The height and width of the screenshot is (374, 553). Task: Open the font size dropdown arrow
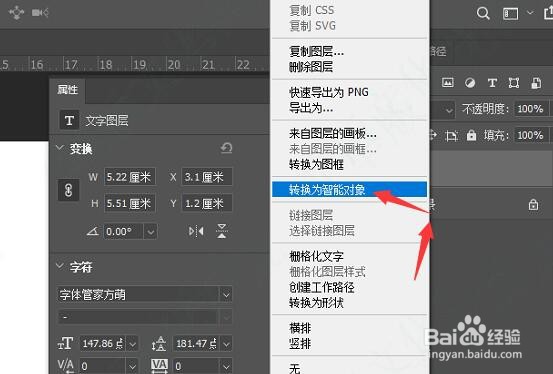tap(132, 344)
